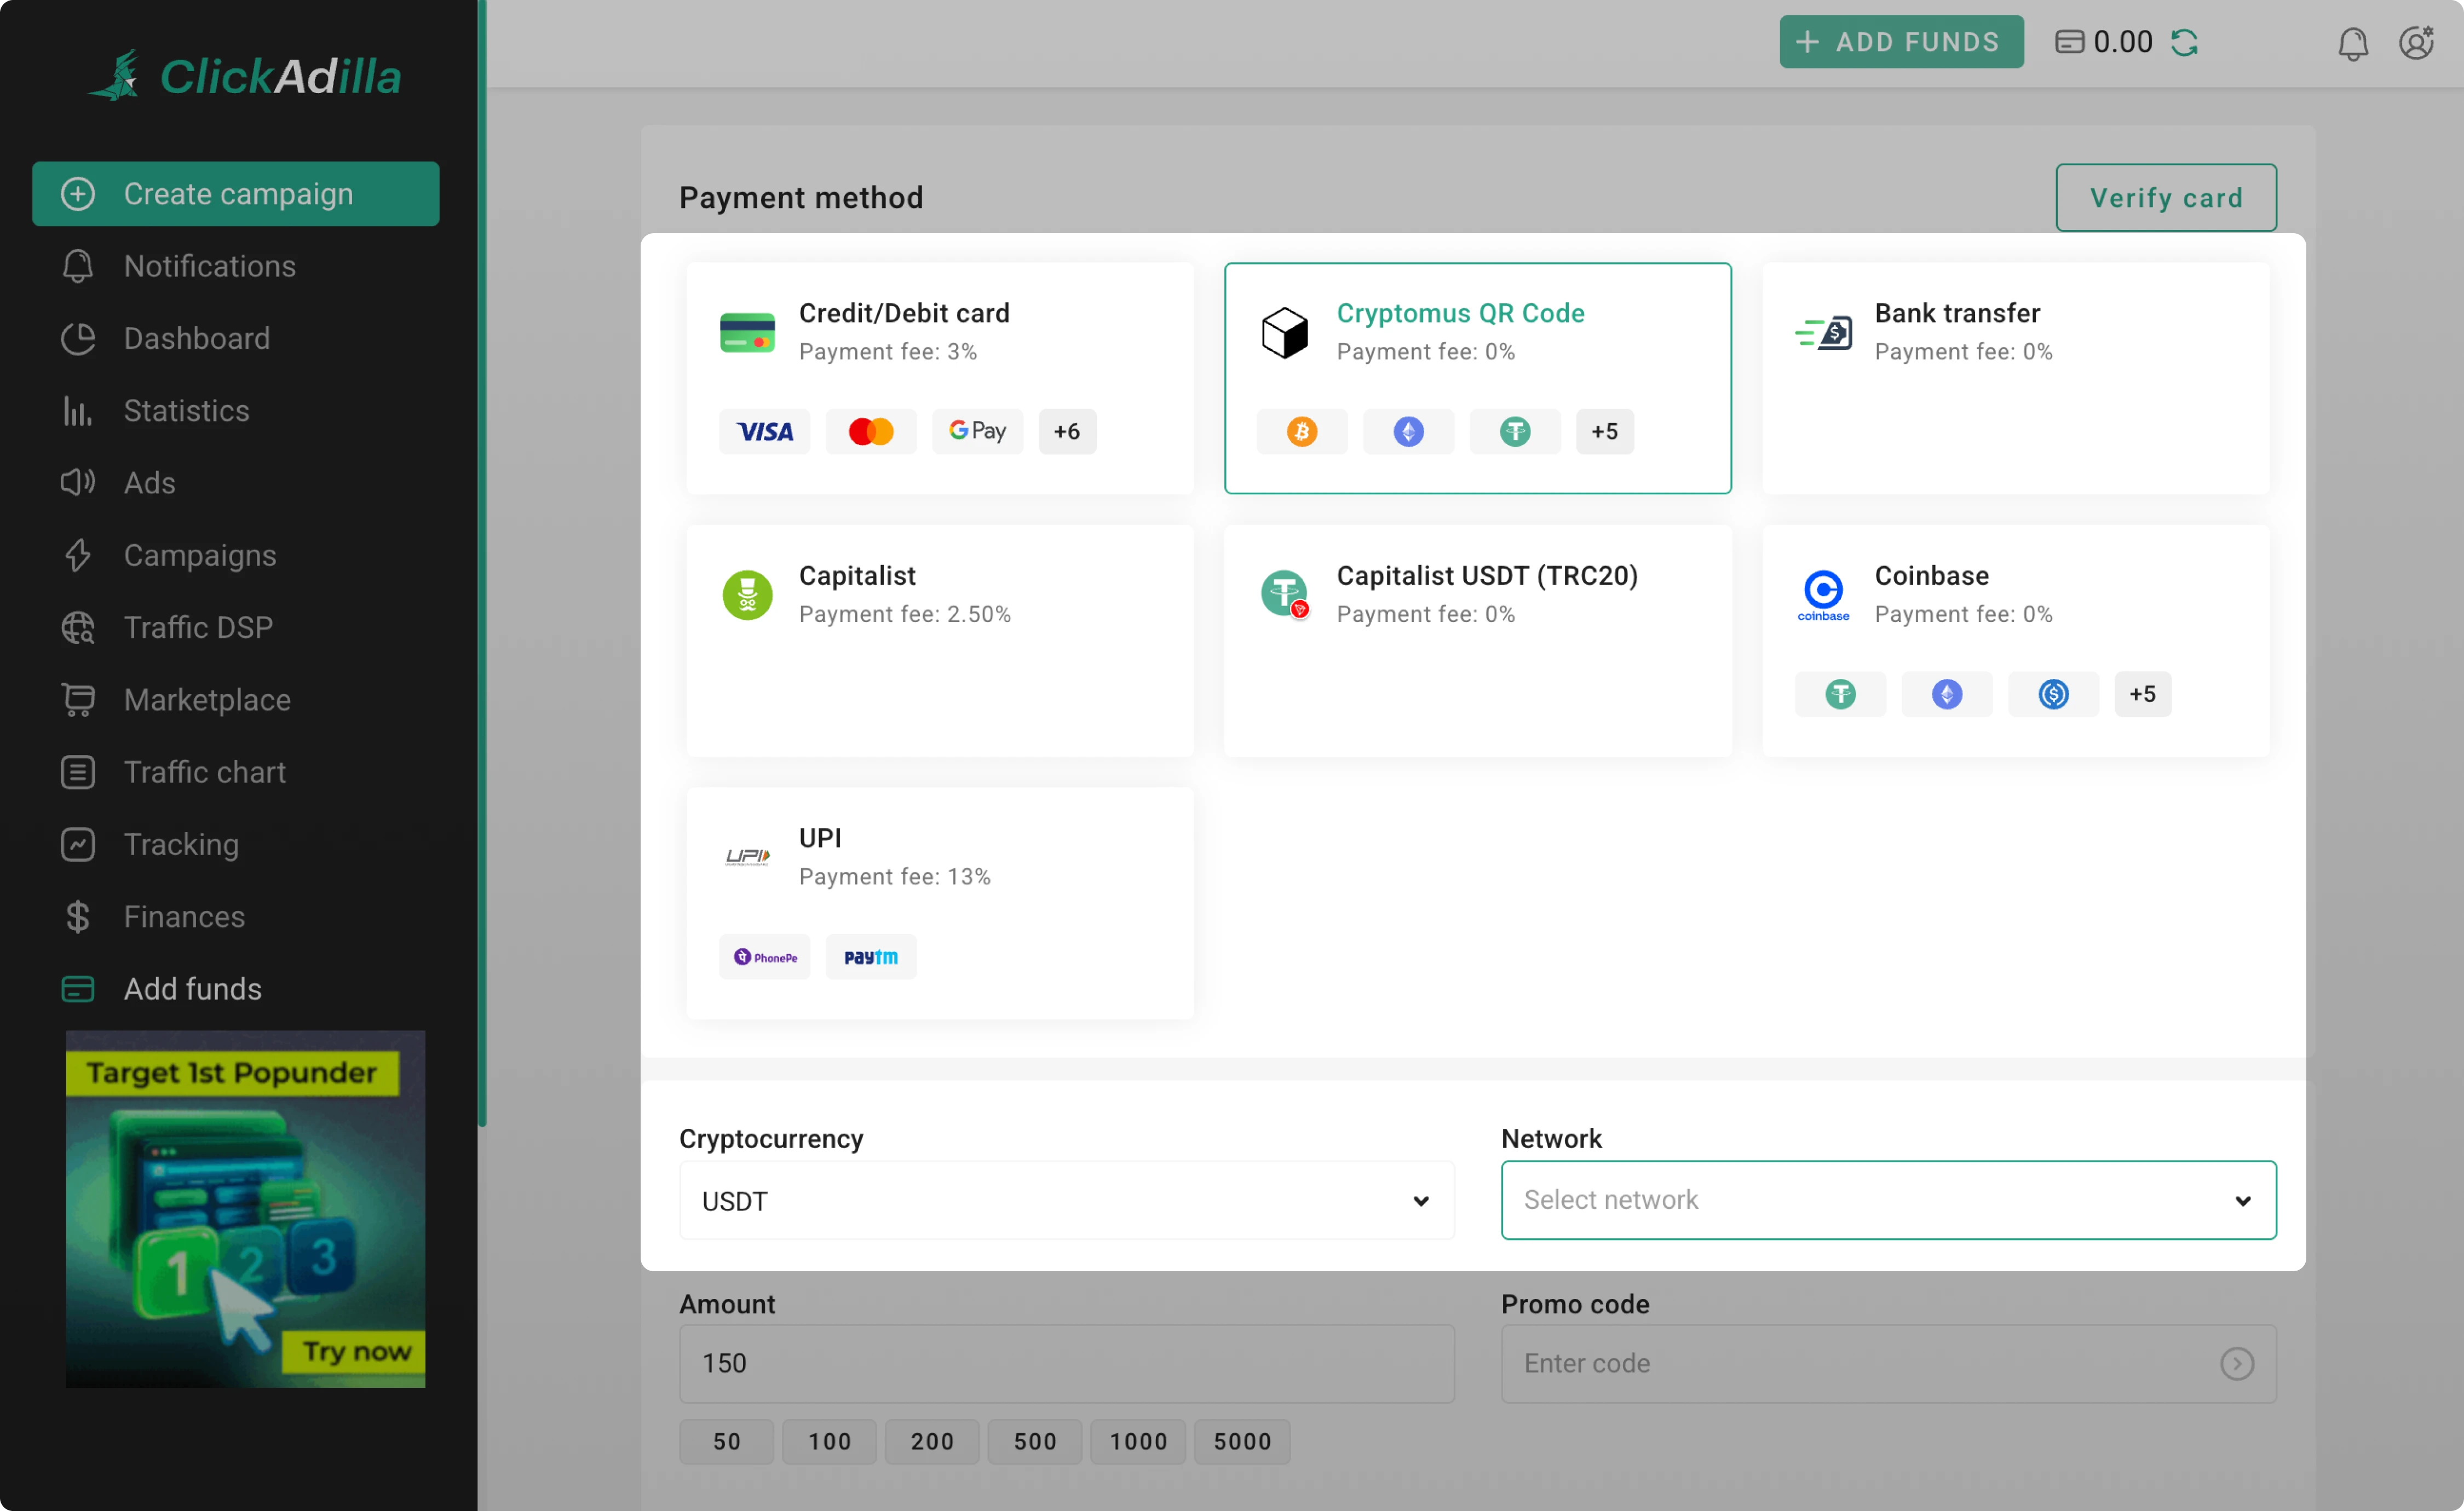Open Dashboard from the sidebar
Screen dimensions: 2464x1511
pos(196,338)
